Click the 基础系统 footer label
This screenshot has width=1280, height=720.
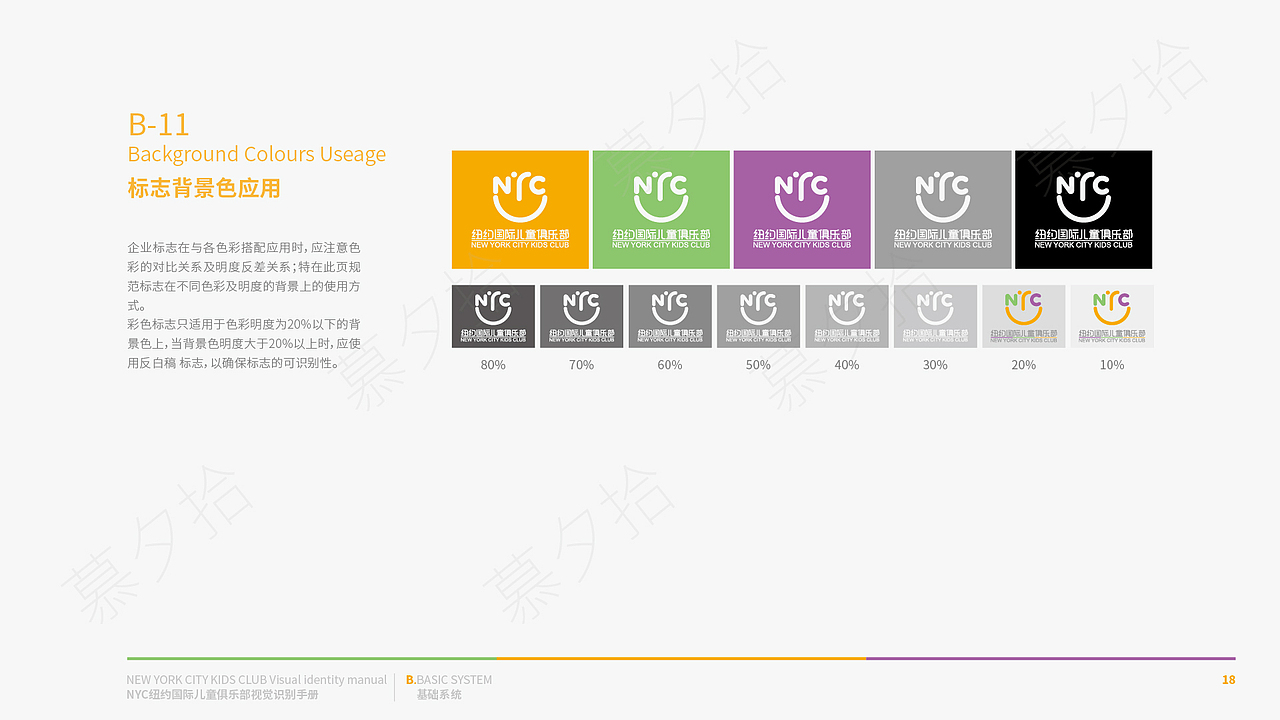tap(439, 694)
